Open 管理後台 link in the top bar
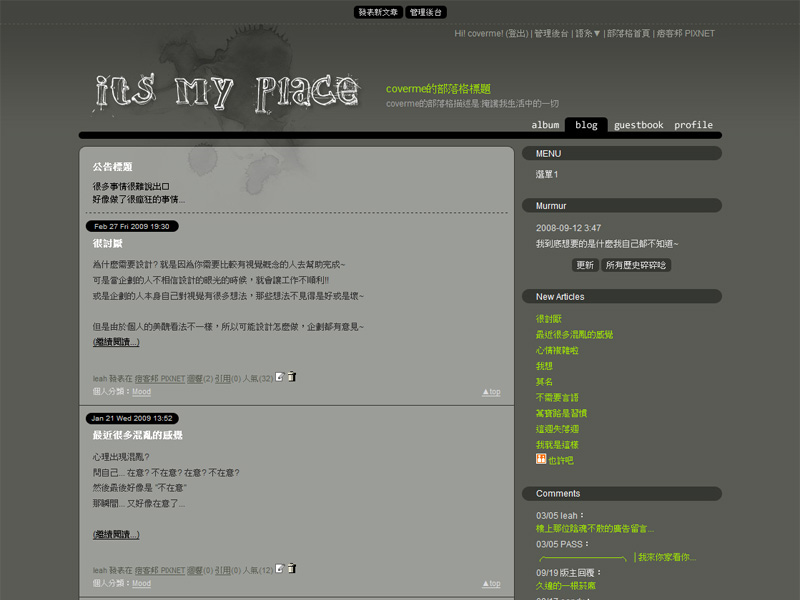The height and width of the screenshot is (600, 800). pos(551,34)
